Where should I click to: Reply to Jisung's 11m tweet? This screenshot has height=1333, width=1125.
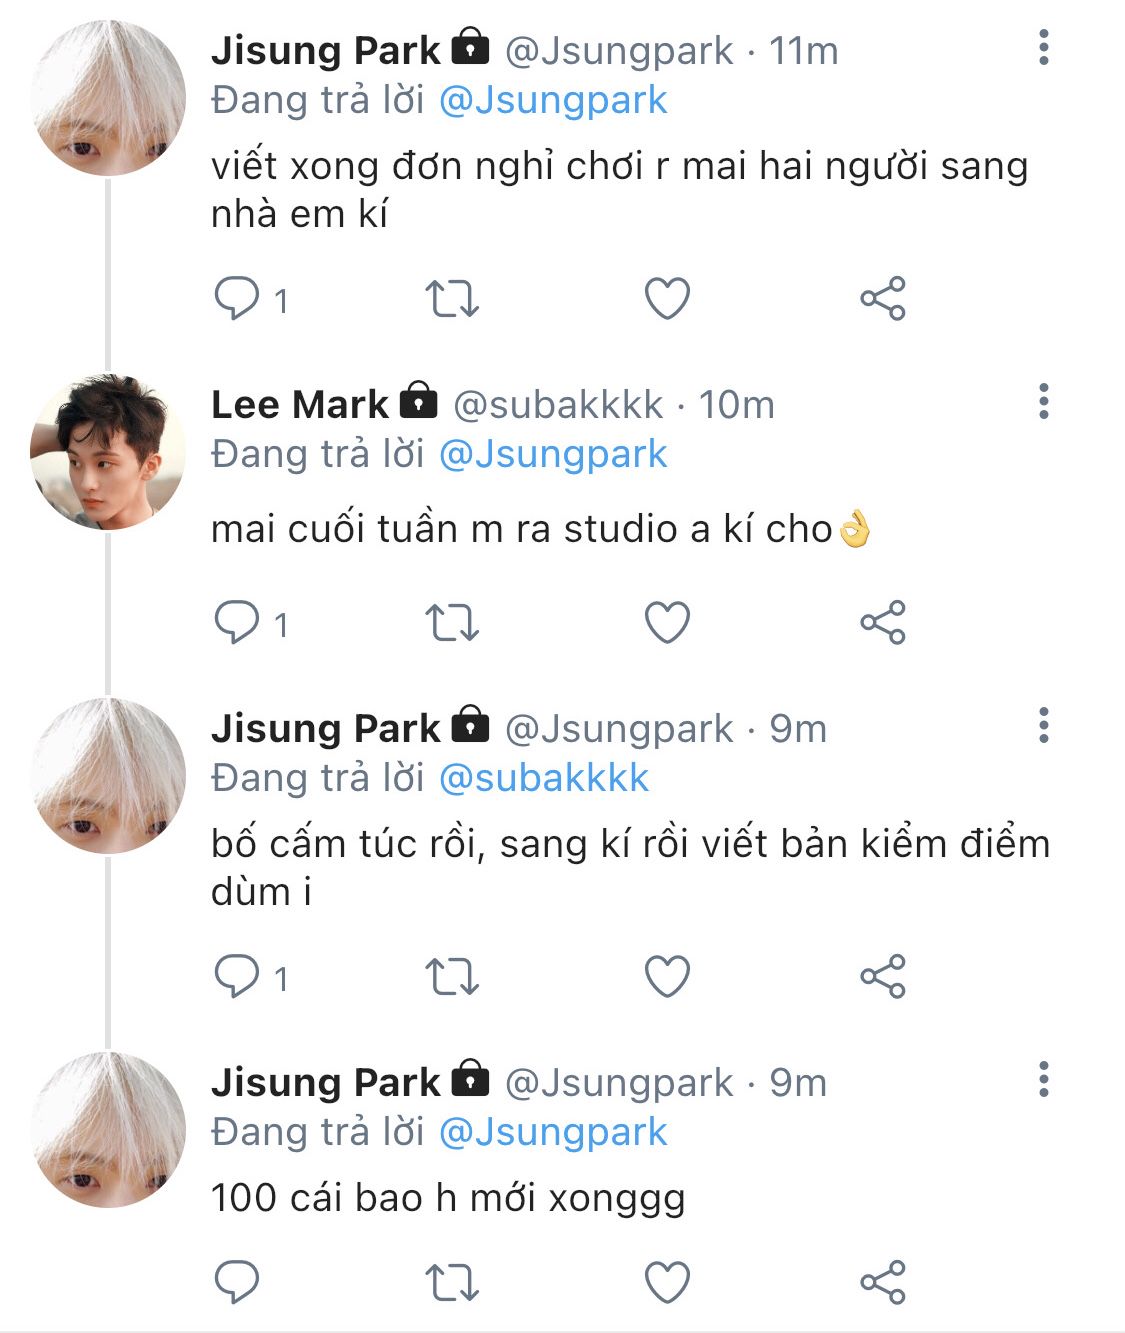coord(238,298)
